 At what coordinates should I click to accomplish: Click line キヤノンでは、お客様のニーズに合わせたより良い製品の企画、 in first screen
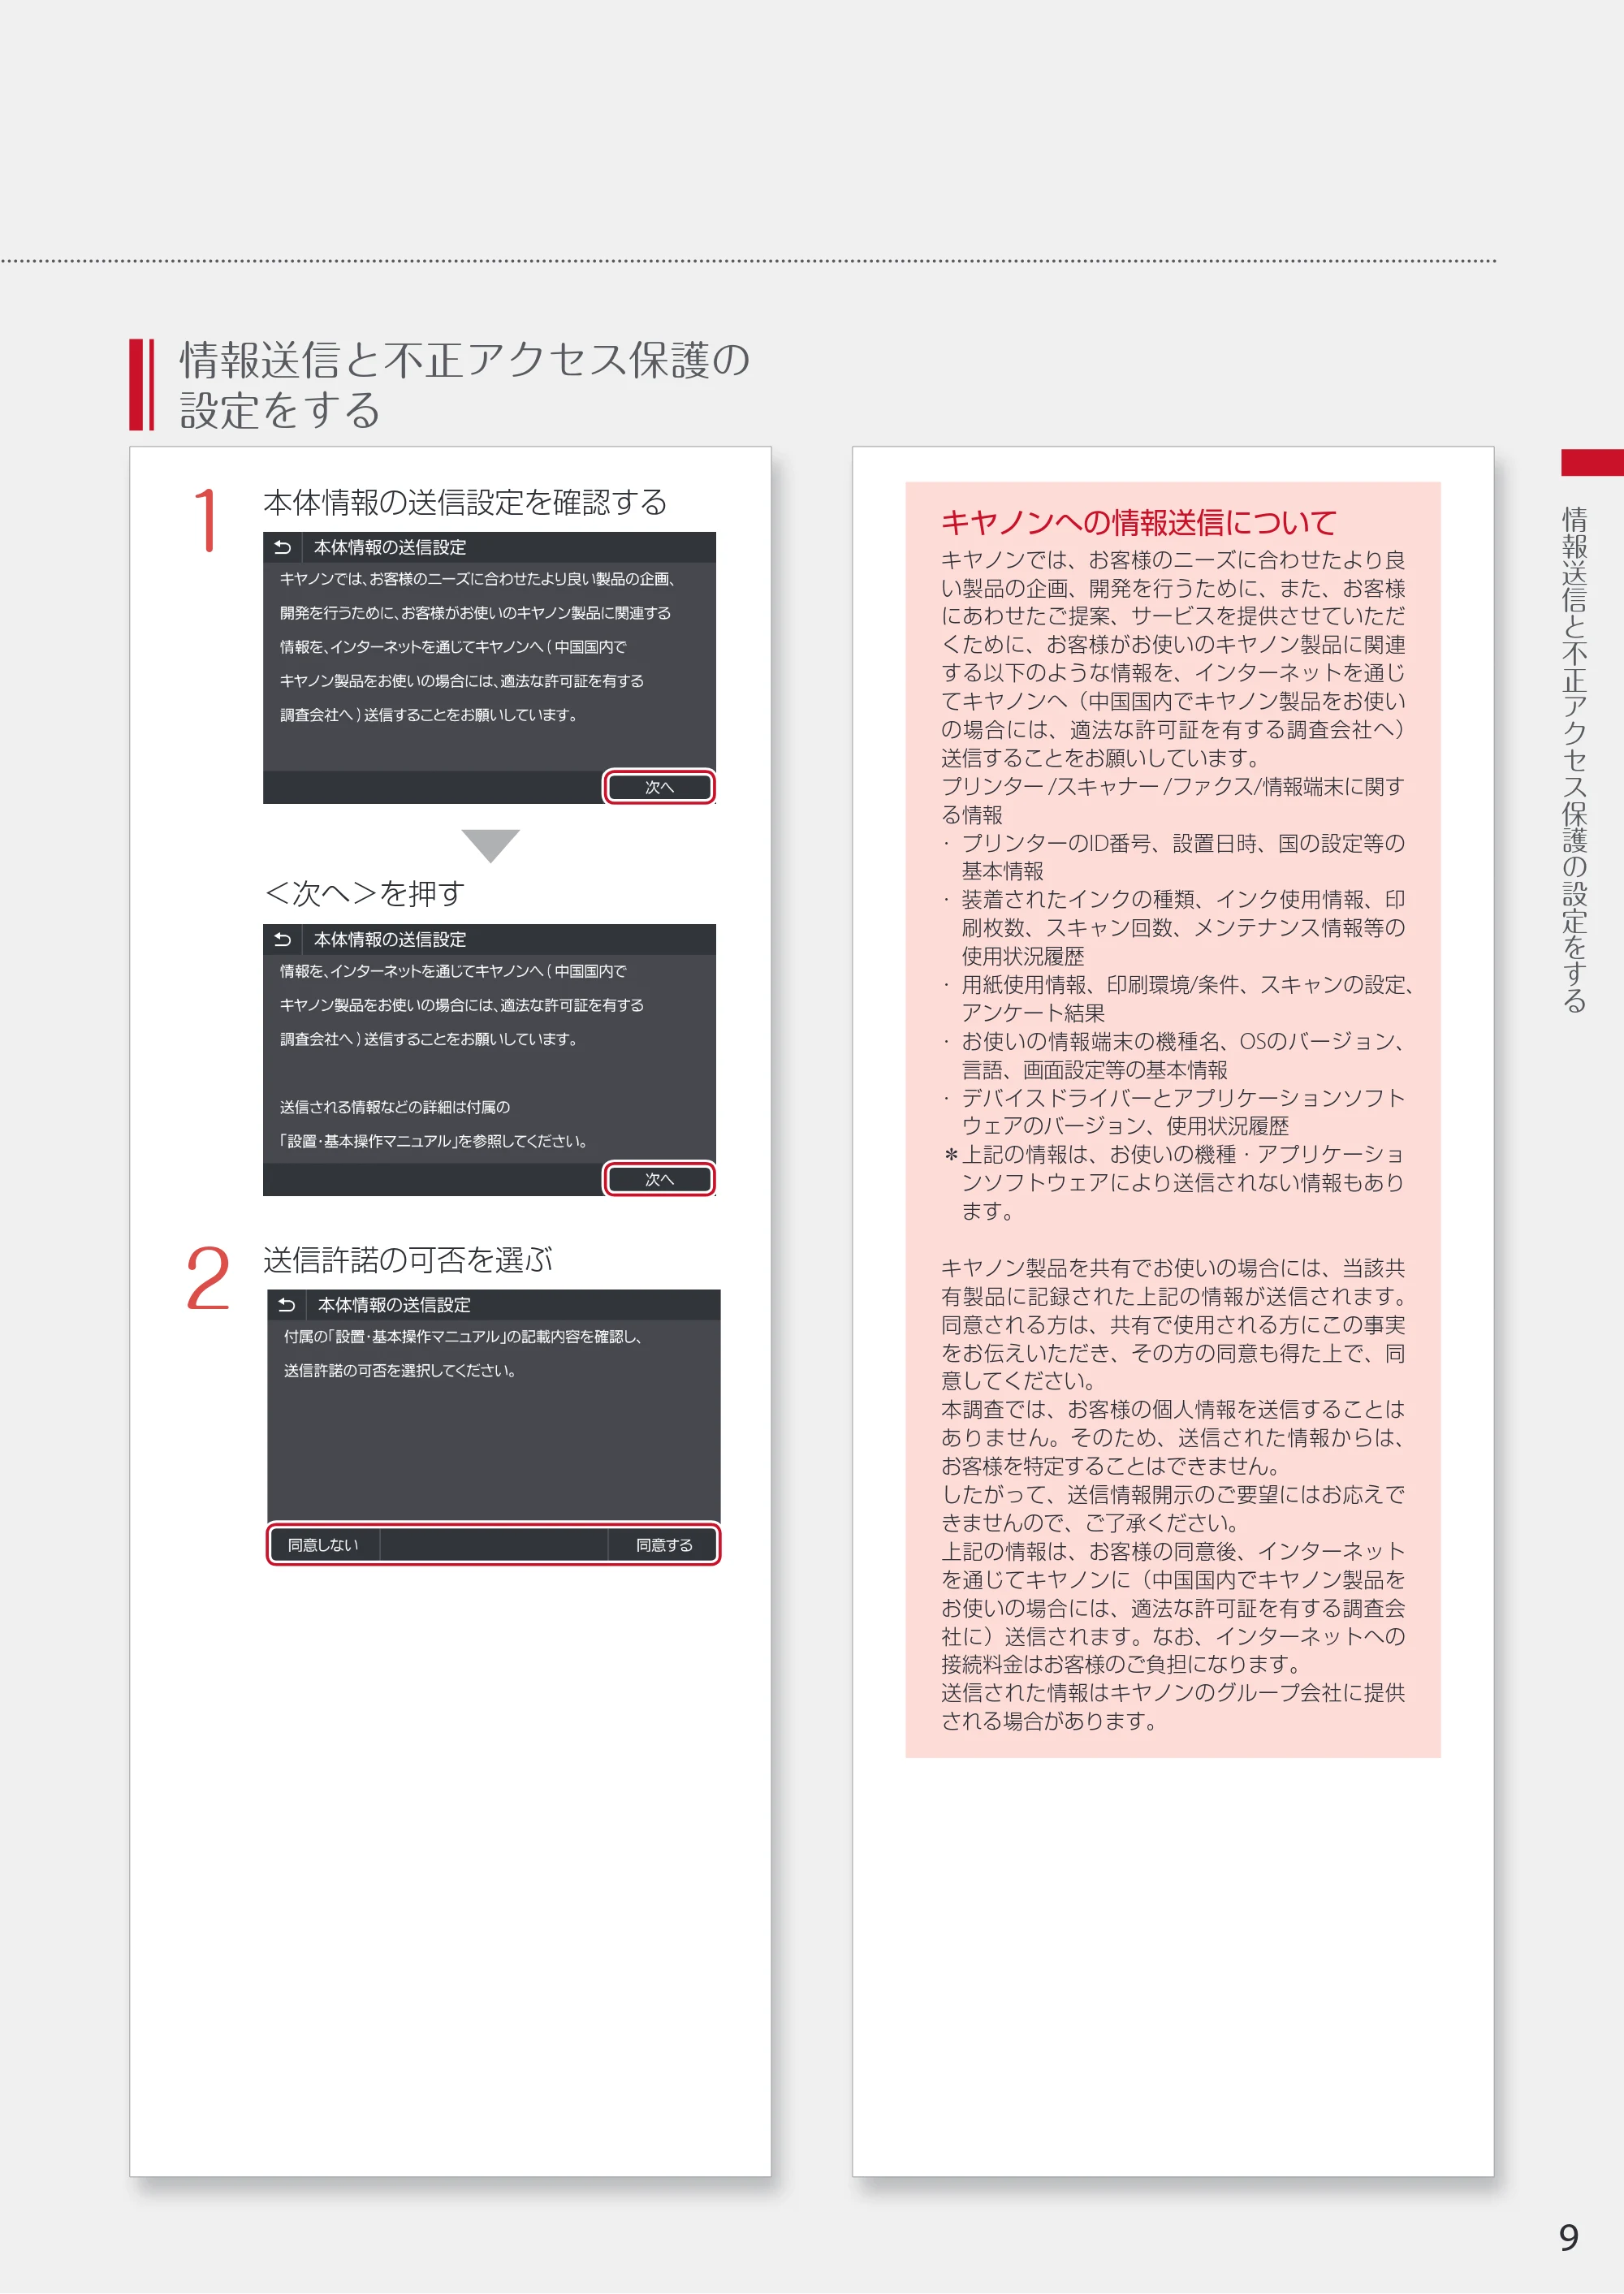click(479, 579)
